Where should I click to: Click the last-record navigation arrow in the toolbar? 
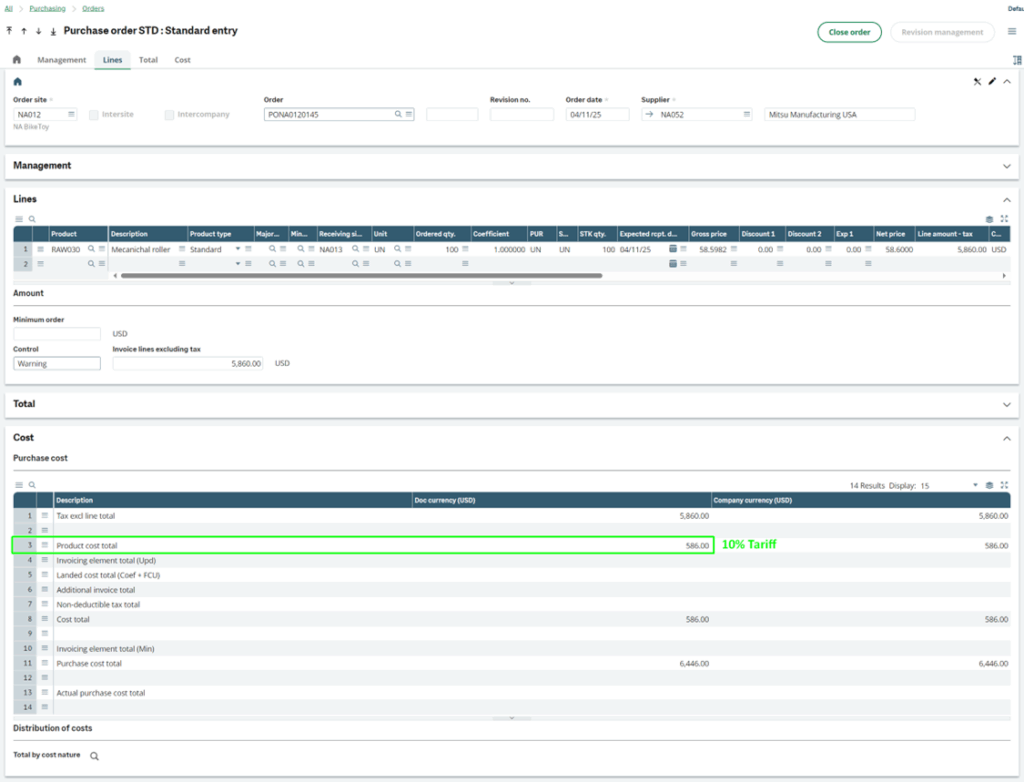pyautogui.click(x=52, y=31)
